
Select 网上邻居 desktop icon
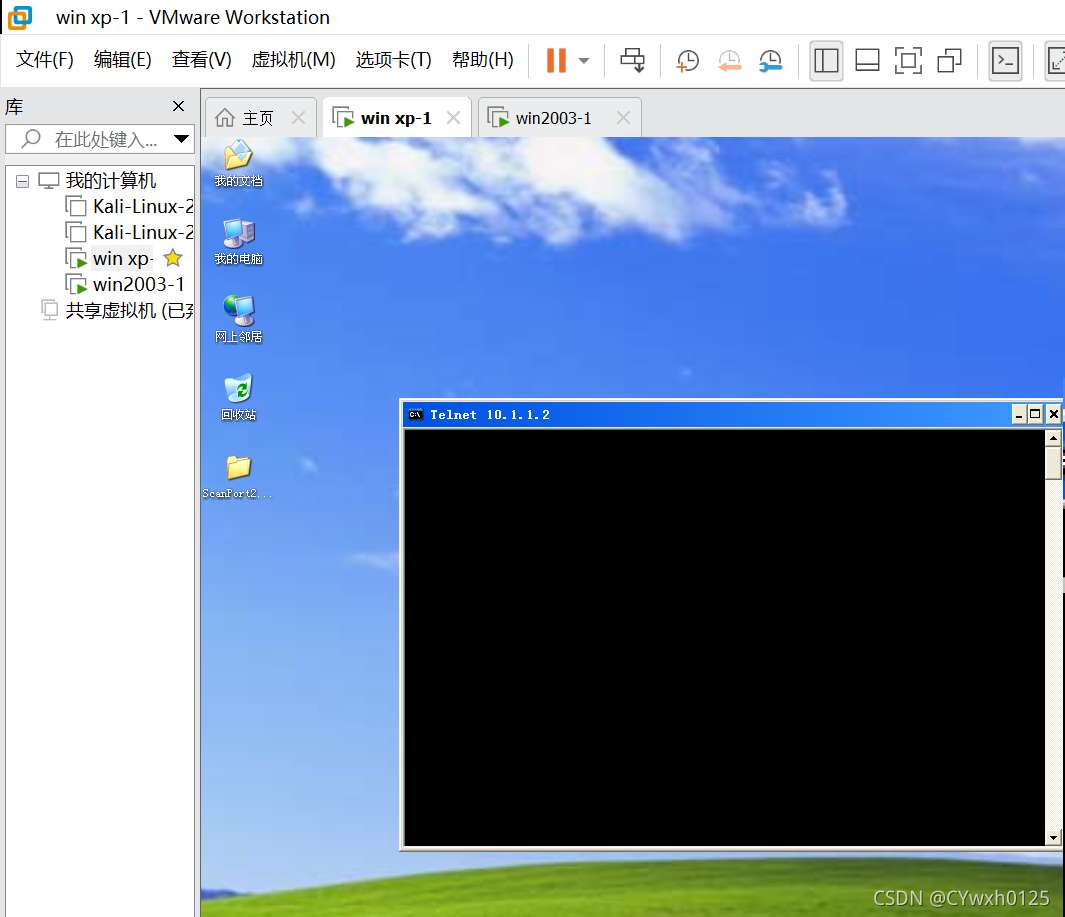click(x=238, y=319)
